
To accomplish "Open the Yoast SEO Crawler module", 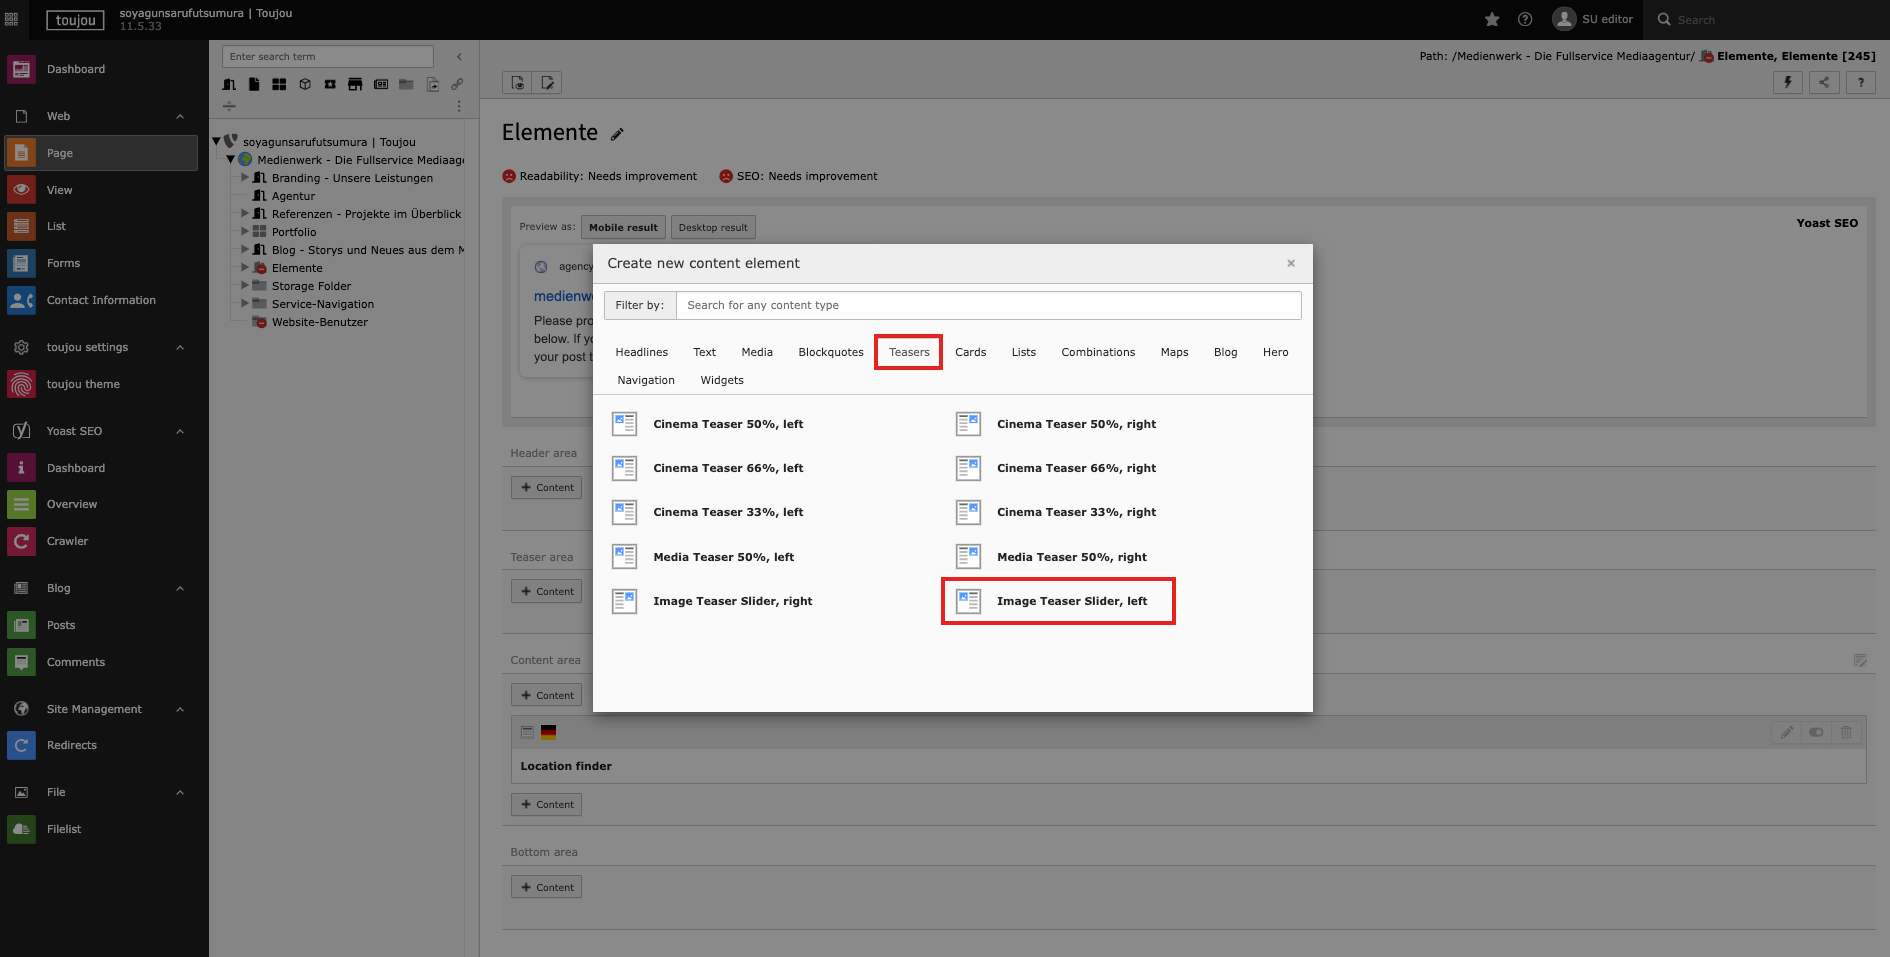I will tap(67, 541).
